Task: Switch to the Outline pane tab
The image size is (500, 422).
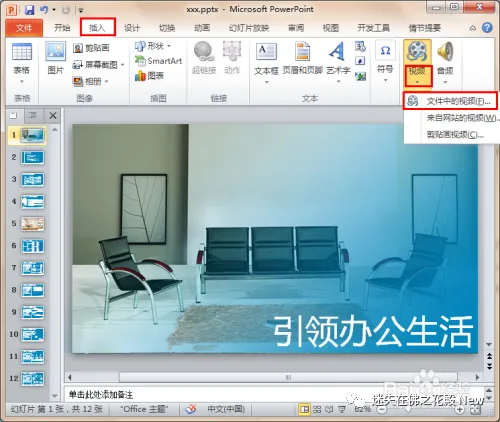Action: click(33, 116)
